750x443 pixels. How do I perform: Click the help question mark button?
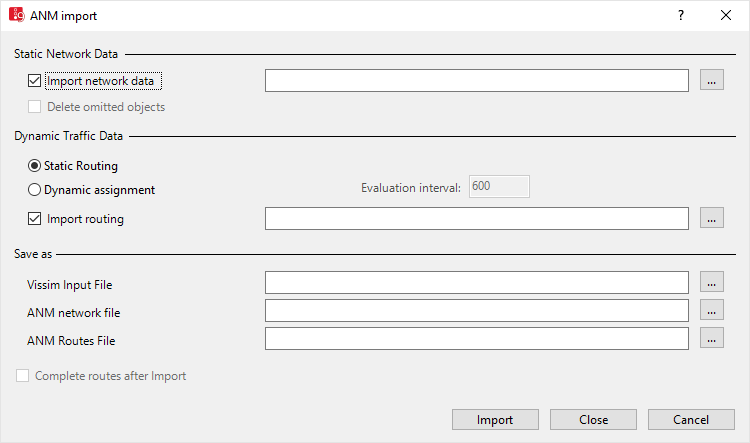[680, 15]
